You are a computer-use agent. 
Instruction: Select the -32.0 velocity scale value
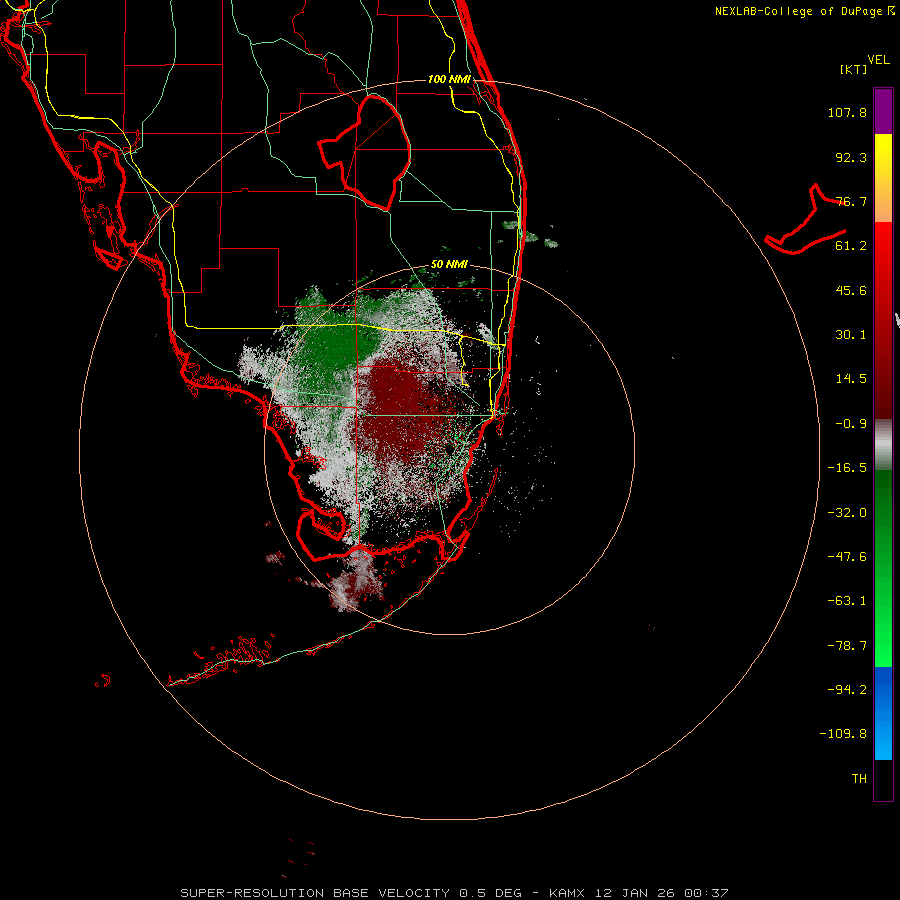847,513
